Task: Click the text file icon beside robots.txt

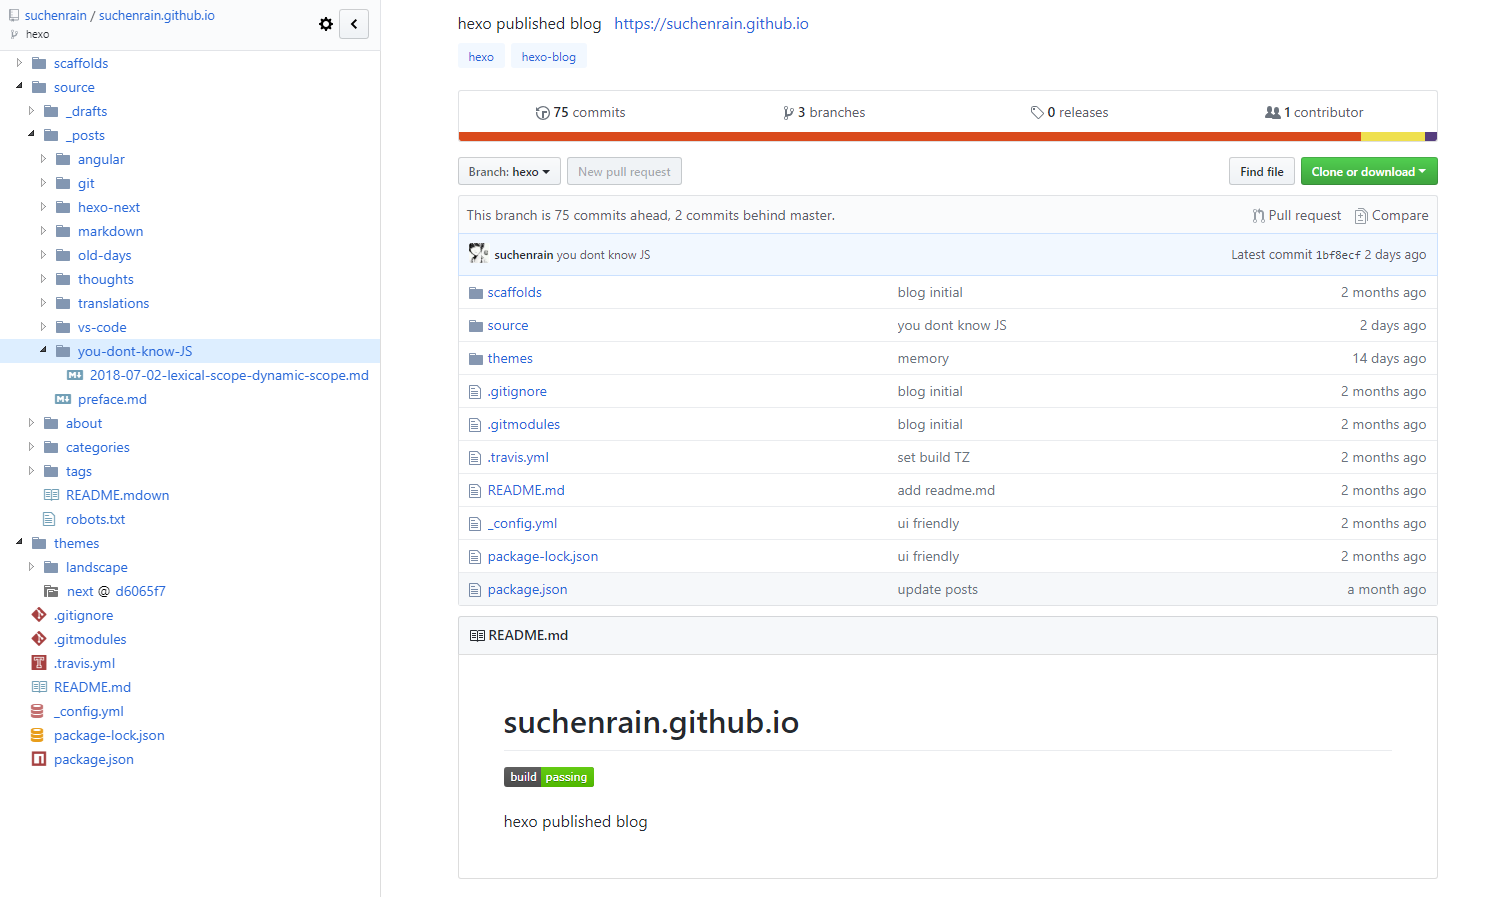Action: coord(49,519)
